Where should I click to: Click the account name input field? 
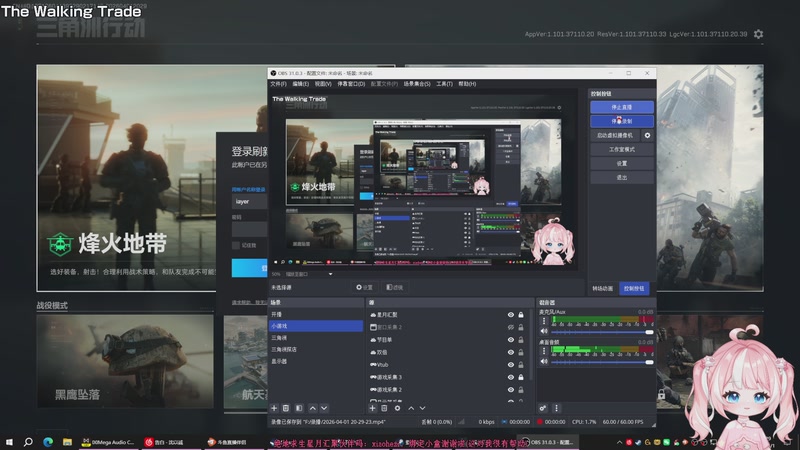coord(249,202)
